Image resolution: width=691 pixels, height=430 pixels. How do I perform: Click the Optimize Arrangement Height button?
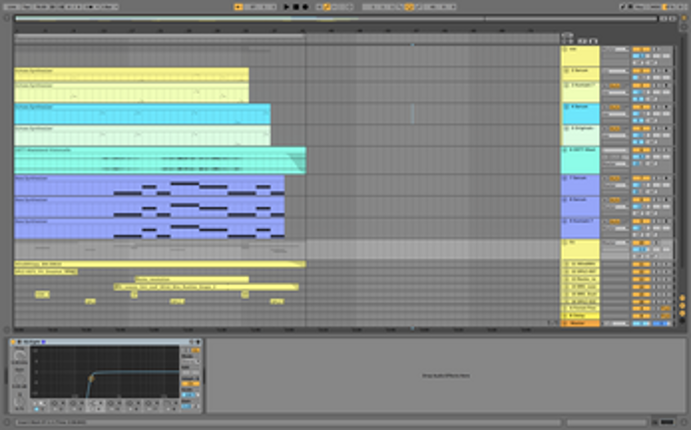[664, 19]
